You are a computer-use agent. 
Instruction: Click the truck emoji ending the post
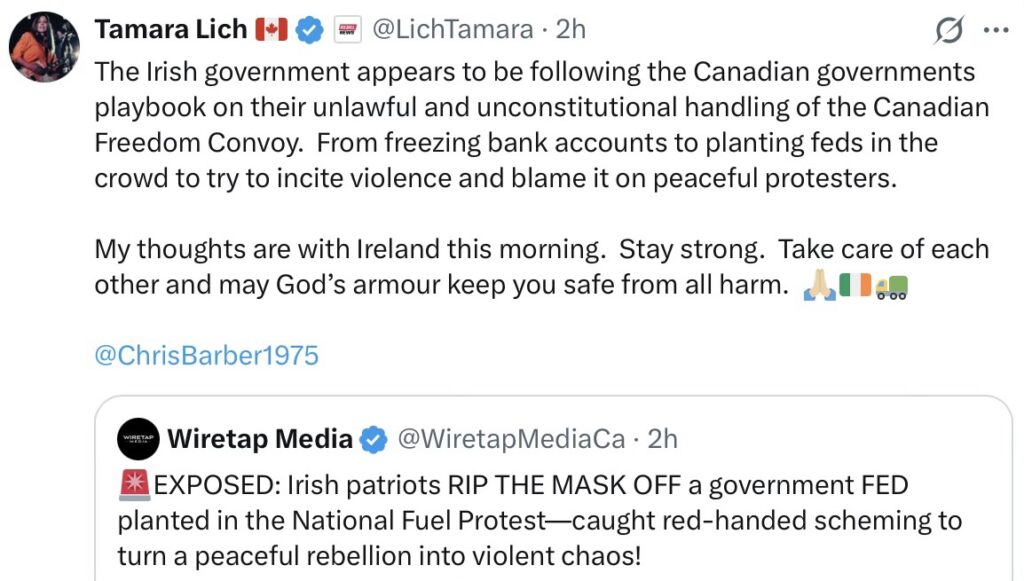tap(891, 287)
